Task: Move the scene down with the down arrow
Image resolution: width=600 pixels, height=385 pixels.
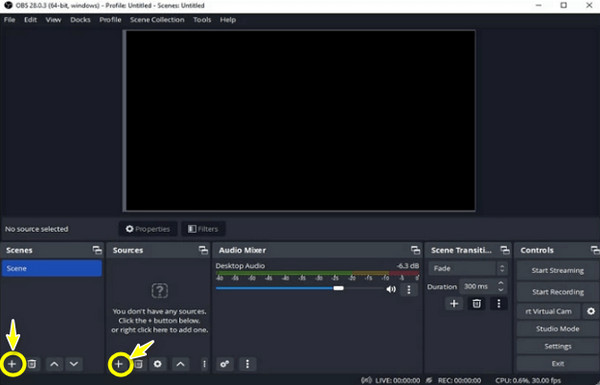Action: (74, 364)
